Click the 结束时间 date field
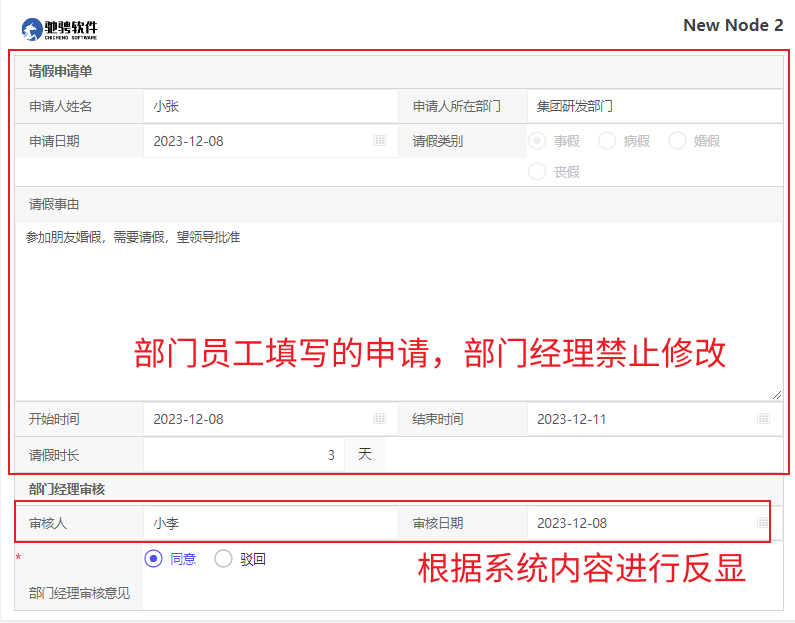Screen dimensions: 795x623 coord(640,419)
